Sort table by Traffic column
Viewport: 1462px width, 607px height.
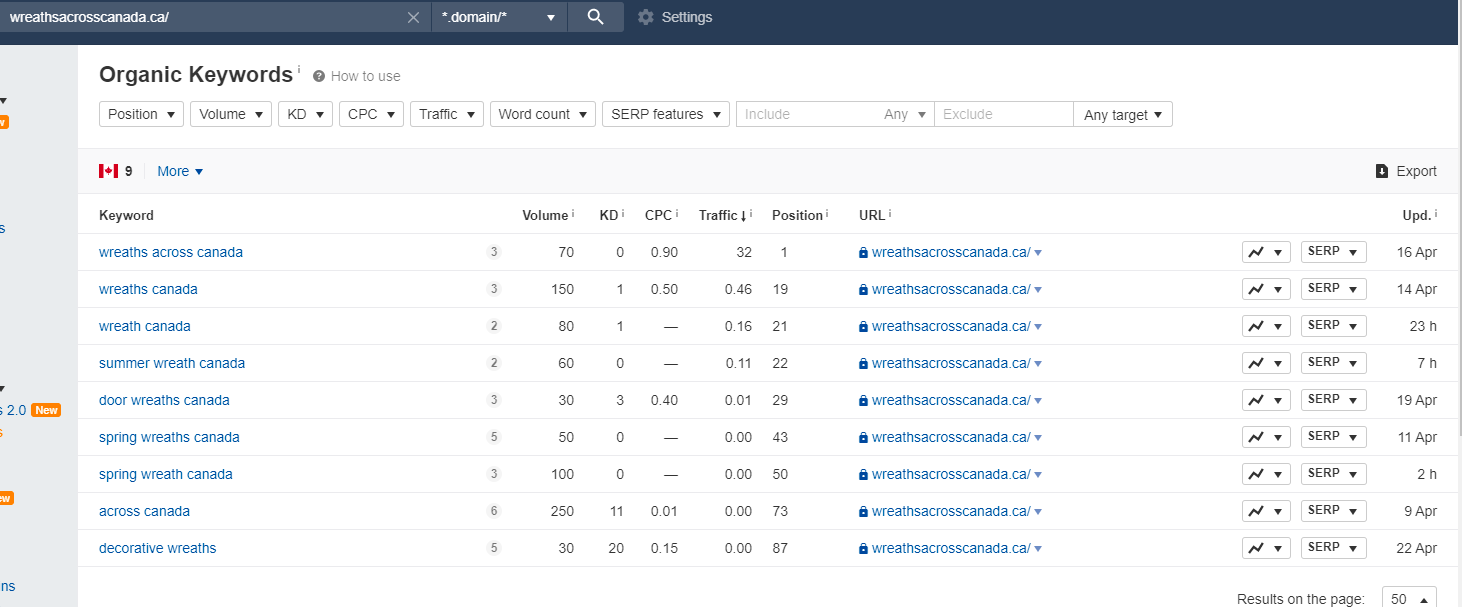pos(725,215)
